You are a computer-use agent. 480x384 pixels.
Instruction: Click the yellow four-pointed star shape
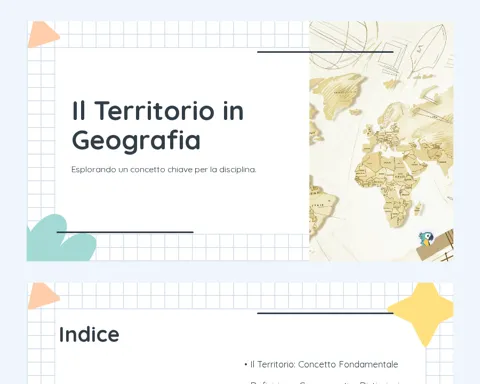pyautogui.click(x=422, y=314)
